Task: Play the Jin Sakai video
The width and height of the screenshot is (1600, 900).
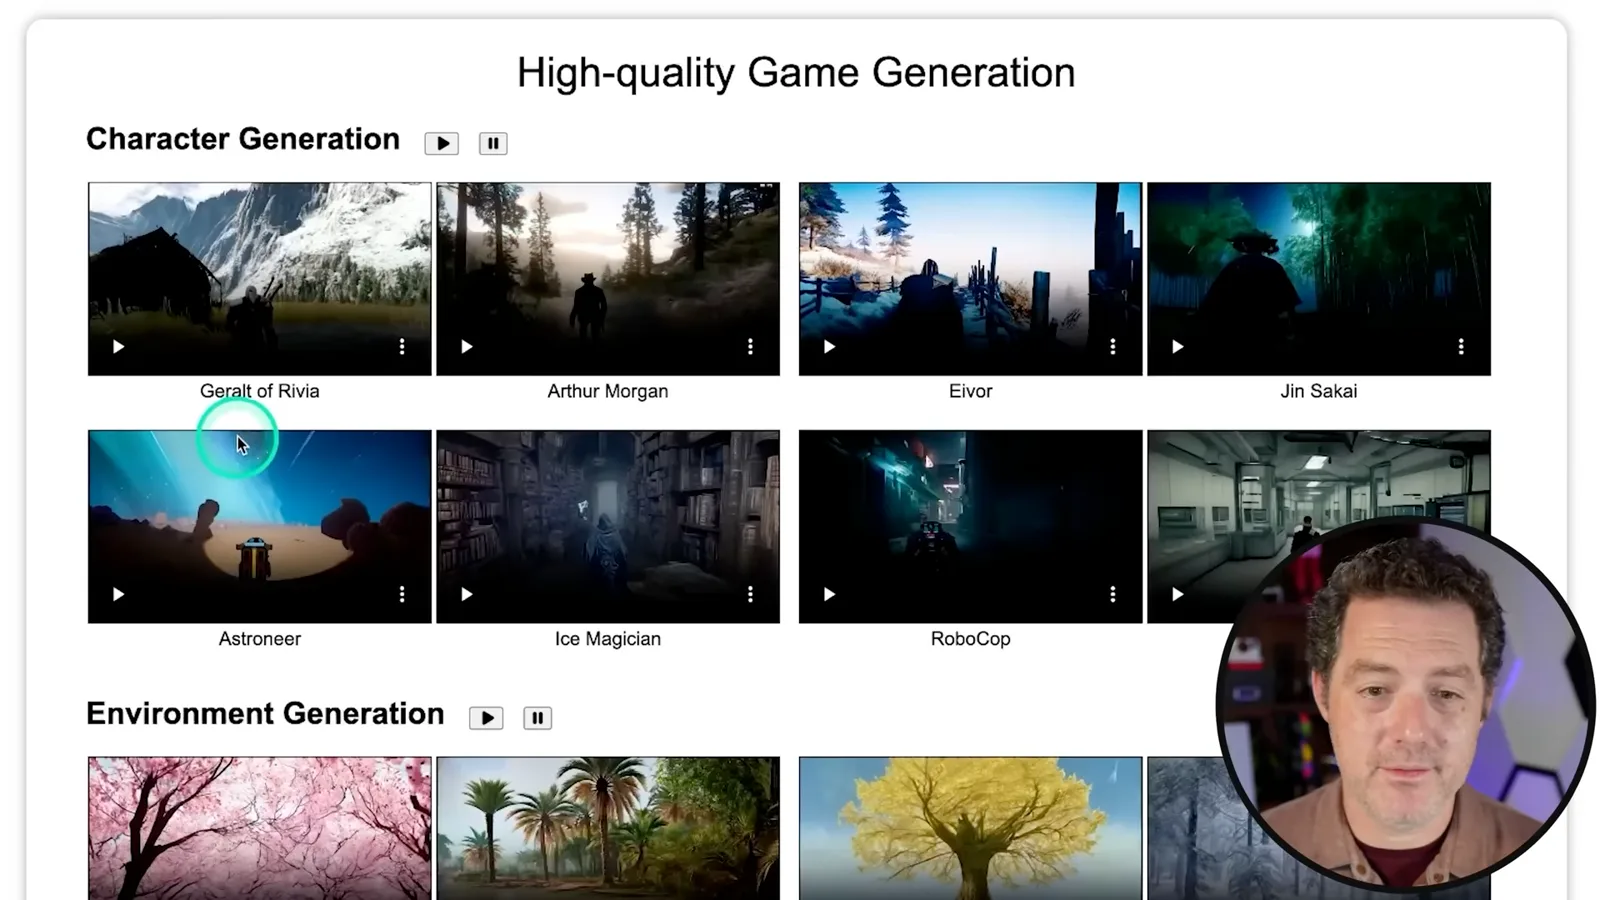Action: click(x=1178, y=347)
